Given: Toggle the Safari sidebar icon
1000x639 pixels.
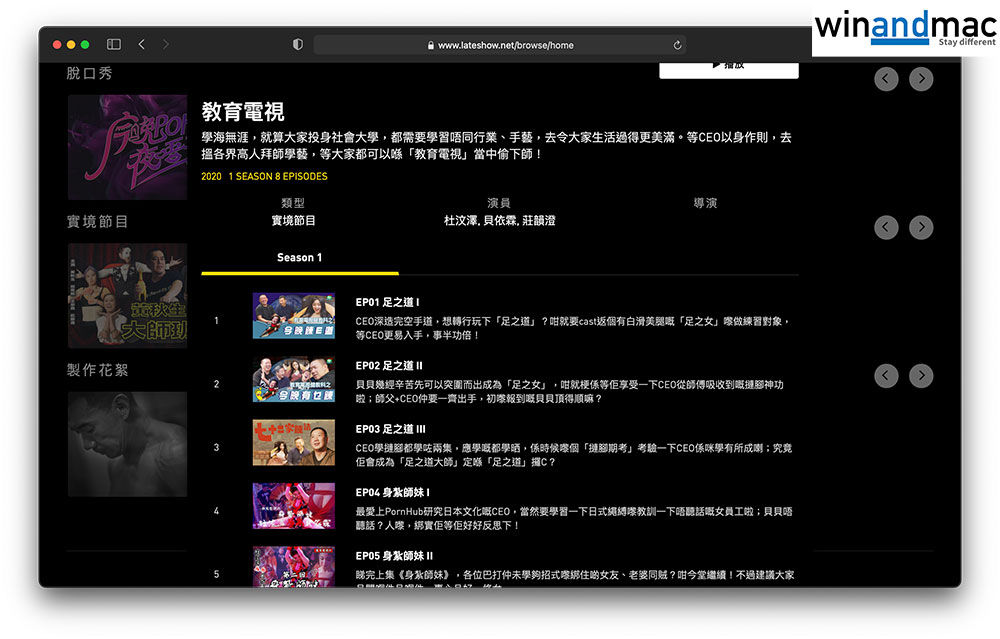Looking at the screenshot, I should tap(114, 45).
